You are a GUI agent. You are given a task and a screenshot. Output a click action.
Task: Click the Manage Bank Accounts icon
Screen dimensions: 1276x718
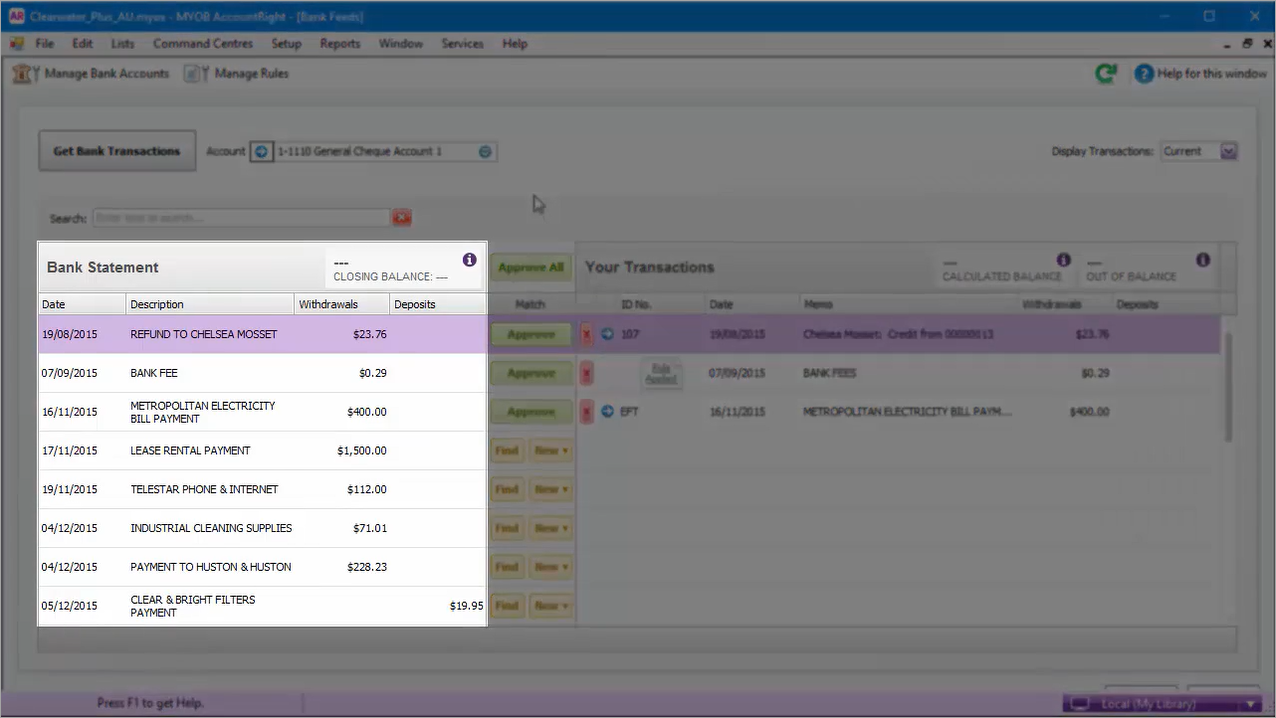click(x=26, y=74)
